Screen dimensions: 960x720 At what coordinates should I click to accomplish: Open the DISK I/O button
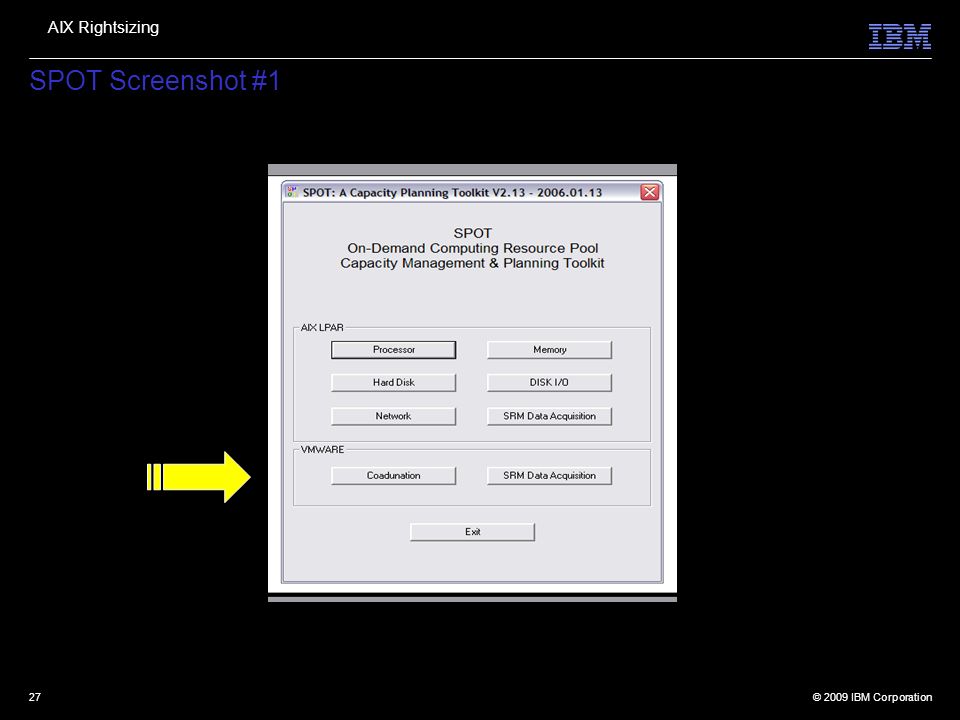click(549, 383)
